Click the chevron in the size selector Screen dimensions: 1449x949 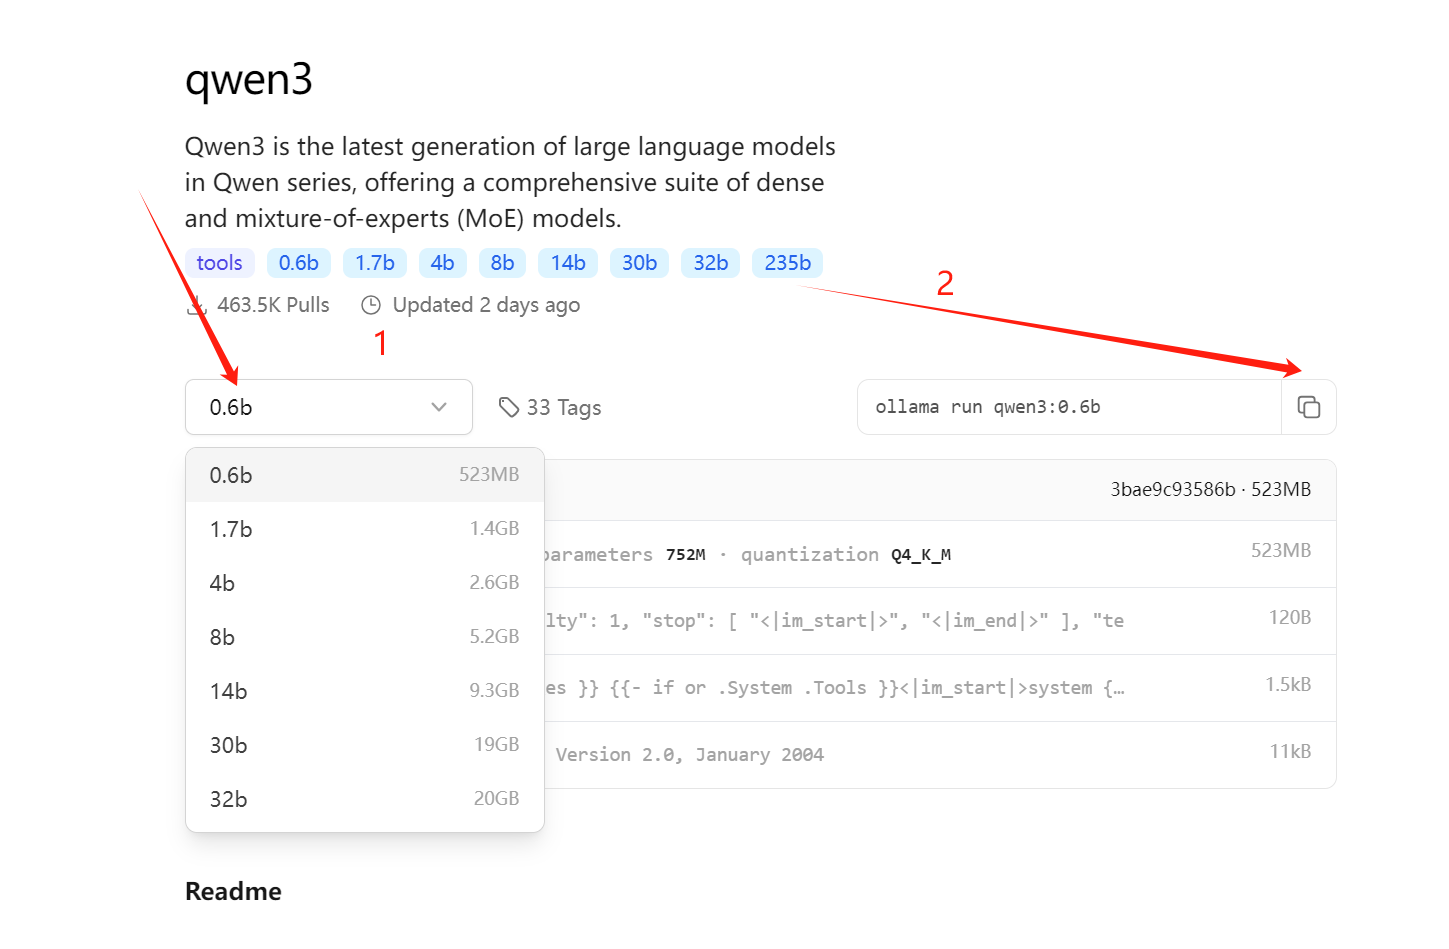(439, 407)
